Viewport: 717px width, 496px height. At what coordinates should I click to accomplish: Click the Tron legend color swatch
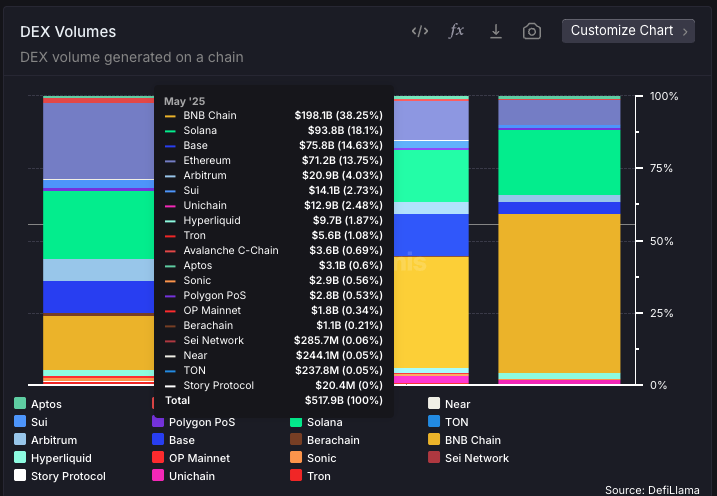pos(296,475)
